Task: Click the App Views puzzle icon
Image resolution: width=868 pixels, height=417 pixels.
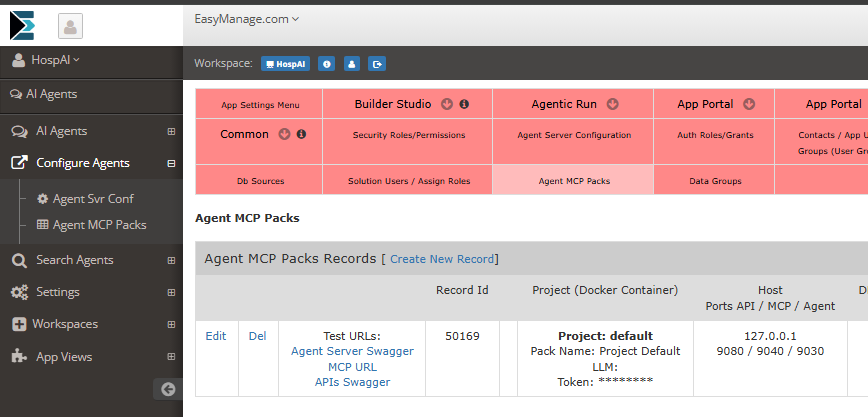Action: point(19,357)
